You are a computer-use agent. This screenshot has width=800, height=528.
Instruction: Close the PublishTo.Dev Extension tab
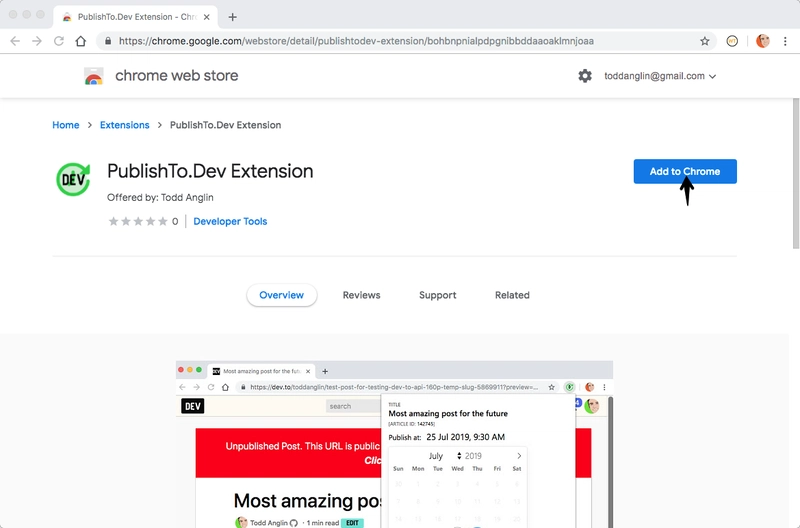207,17
